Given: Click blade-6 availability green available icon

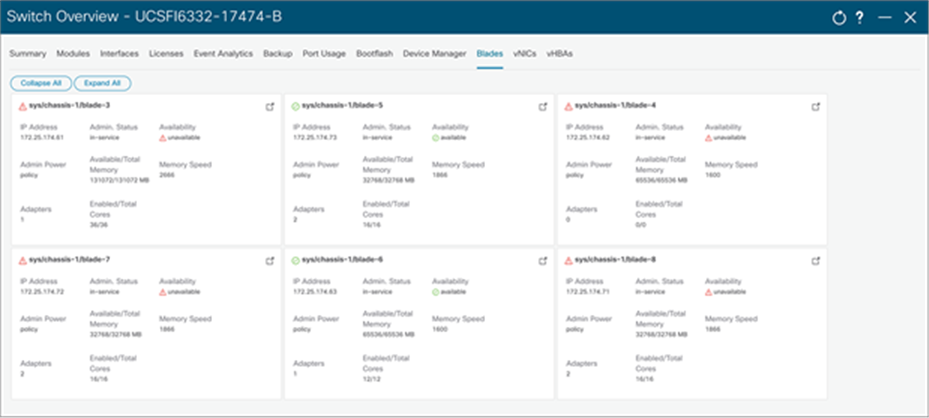Looking at the screenshot, I should [x=435, y=292].
